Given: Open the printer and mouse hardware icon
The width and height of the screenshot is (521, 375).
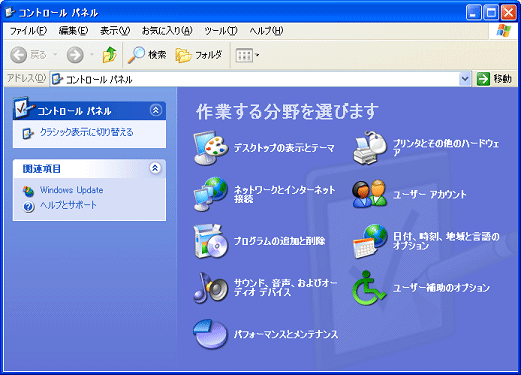Looking at the screenshot, I should (x=370, y=148).
